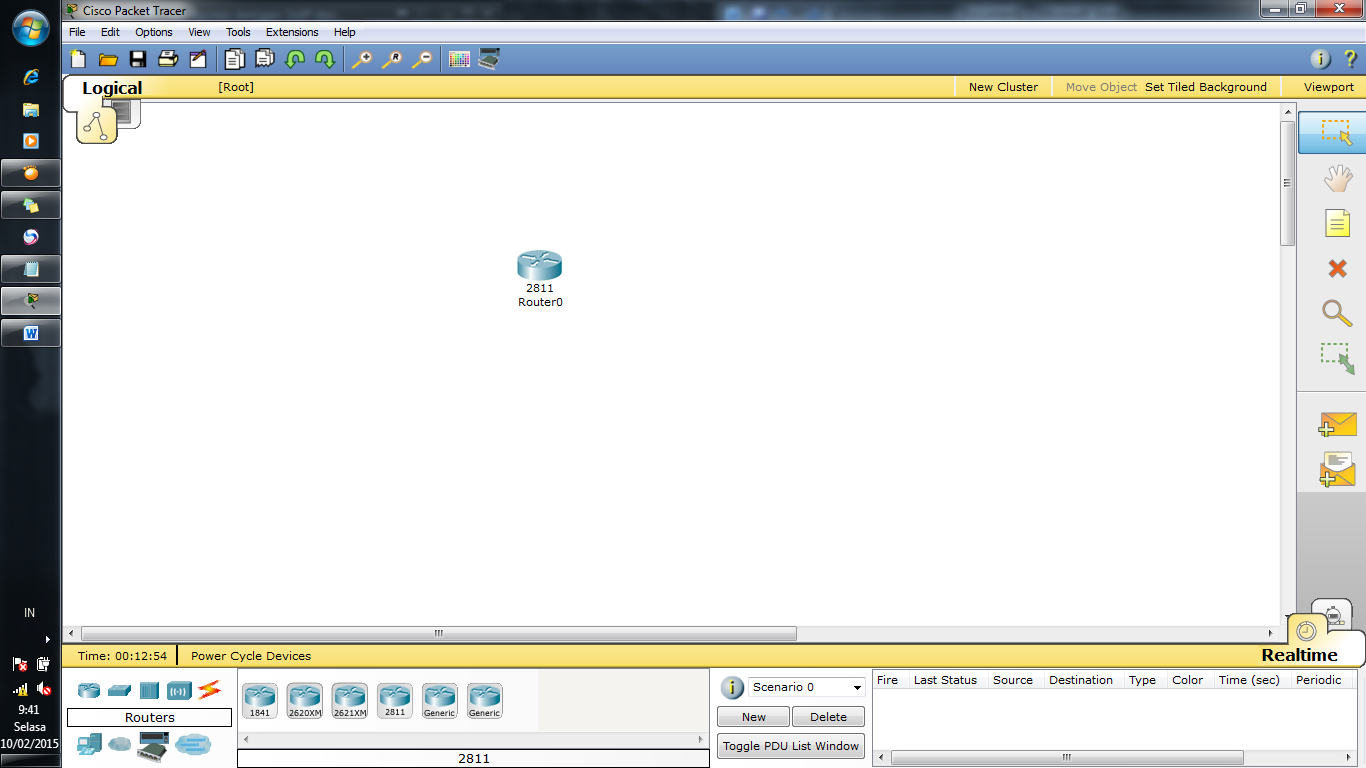Open the Activity Wizard icon
Screen dimensions: 1366x768
pyautogui.click(x=198, y=59)
